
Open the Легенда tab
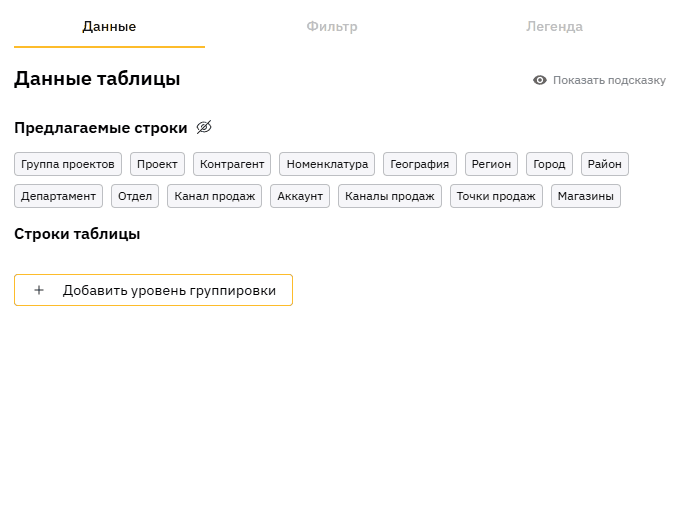click(554, 27)
